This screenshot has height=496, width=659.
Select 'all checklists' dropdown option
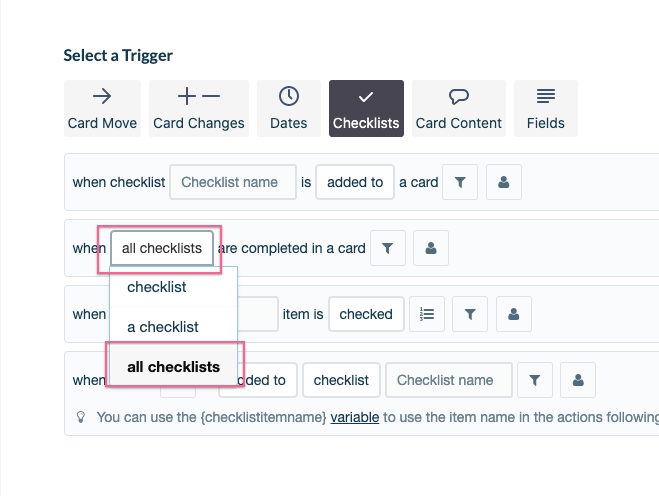(173, 366)
